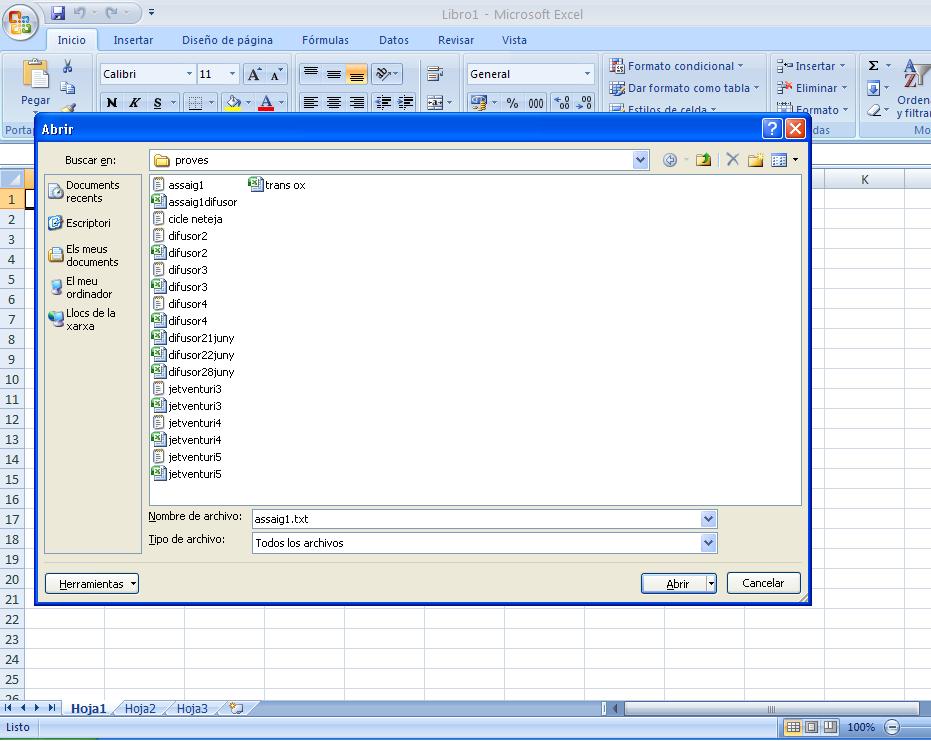The image size is (931, 741).
Task: Toggle bold N formatting
Action: [112, 103]
